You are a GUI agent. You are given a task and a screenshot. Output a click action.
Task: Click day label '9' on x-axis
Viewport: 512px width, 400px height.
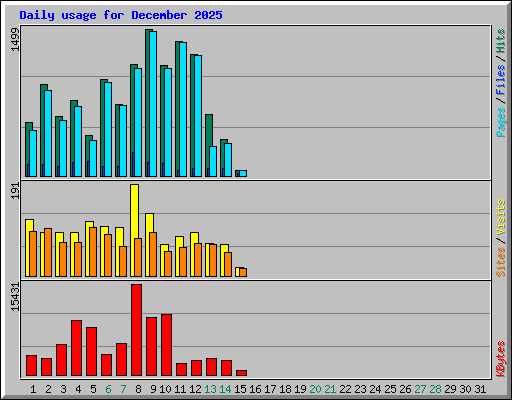tap(153, 389)
